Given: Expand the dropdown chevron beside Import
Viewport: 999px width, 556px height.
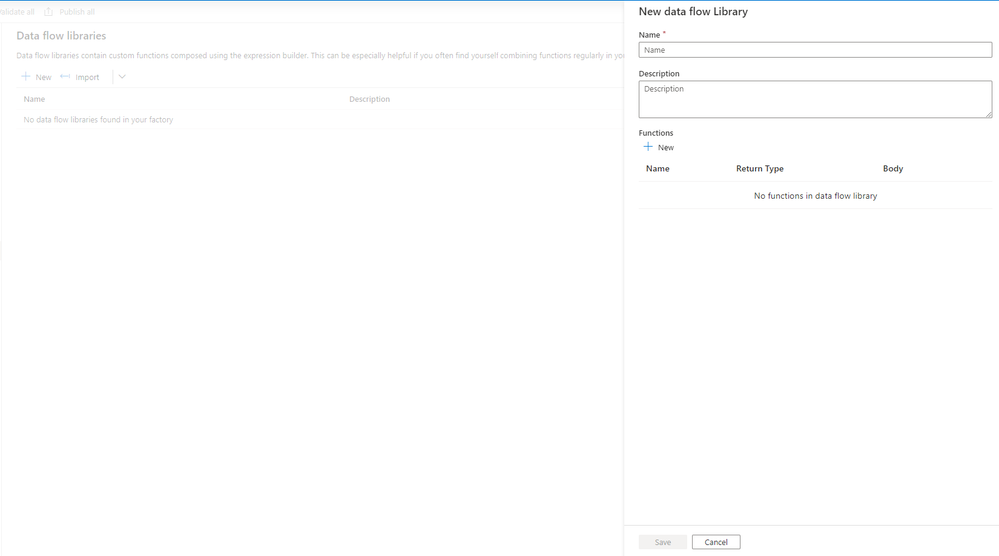Looking at the screenshot, I should point(122,76).
